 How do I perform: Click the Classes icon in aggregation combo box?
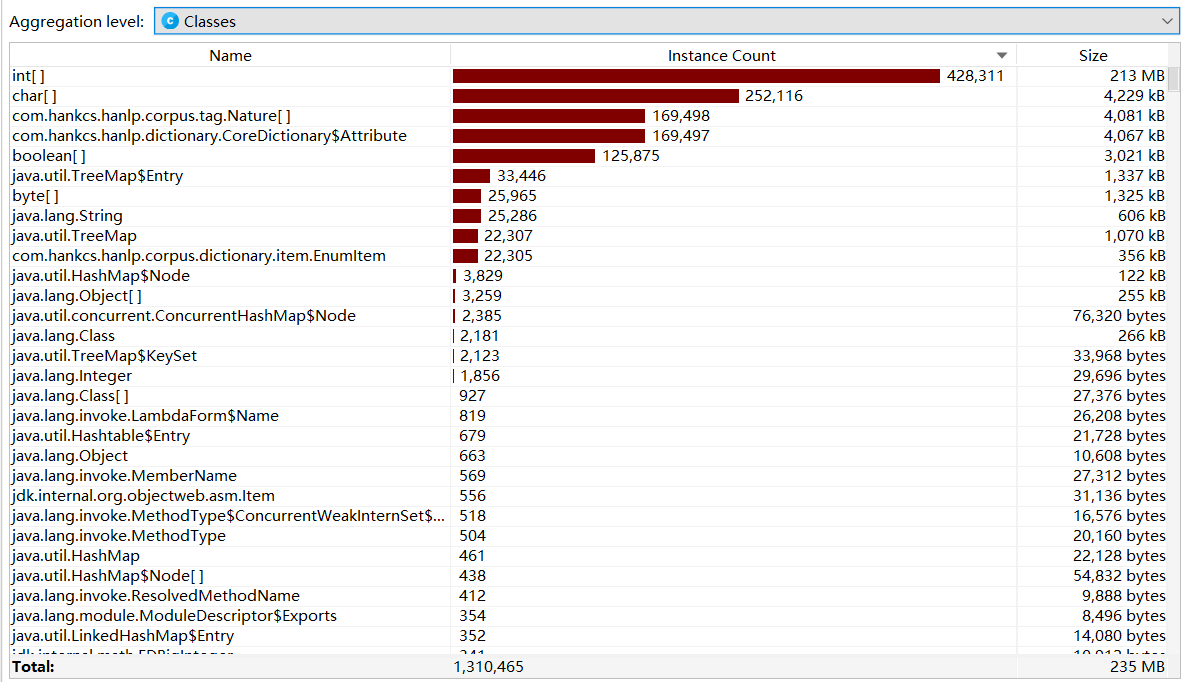tap(171, 21)
